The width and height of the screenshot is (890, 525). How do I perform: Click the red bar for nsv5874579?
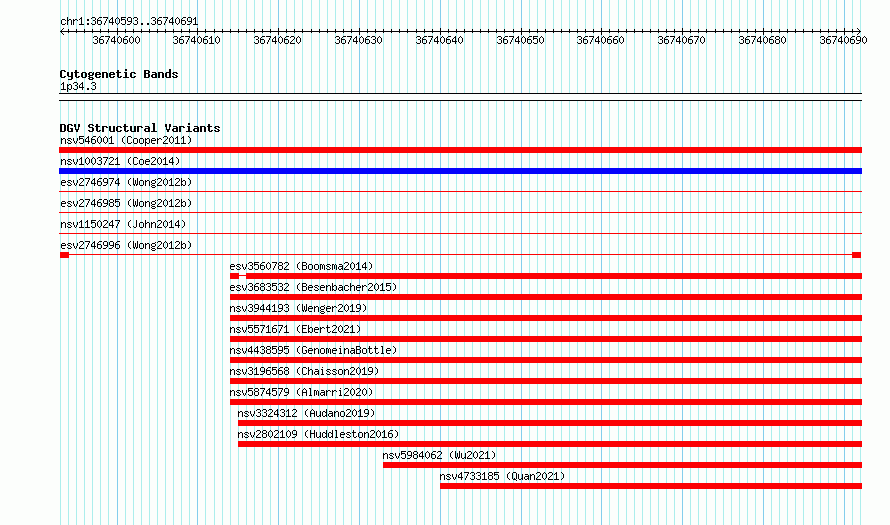tap(546, 402)
